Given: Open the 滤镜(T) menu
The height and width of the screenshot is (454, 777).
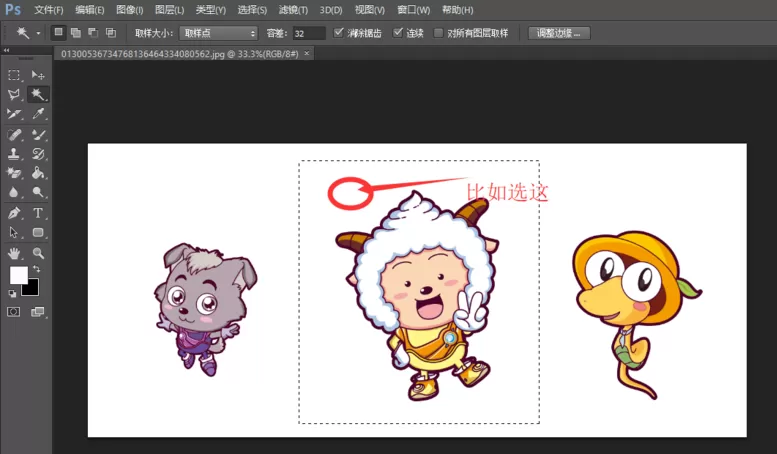Looking at the screenshot, I should point(293,10).
